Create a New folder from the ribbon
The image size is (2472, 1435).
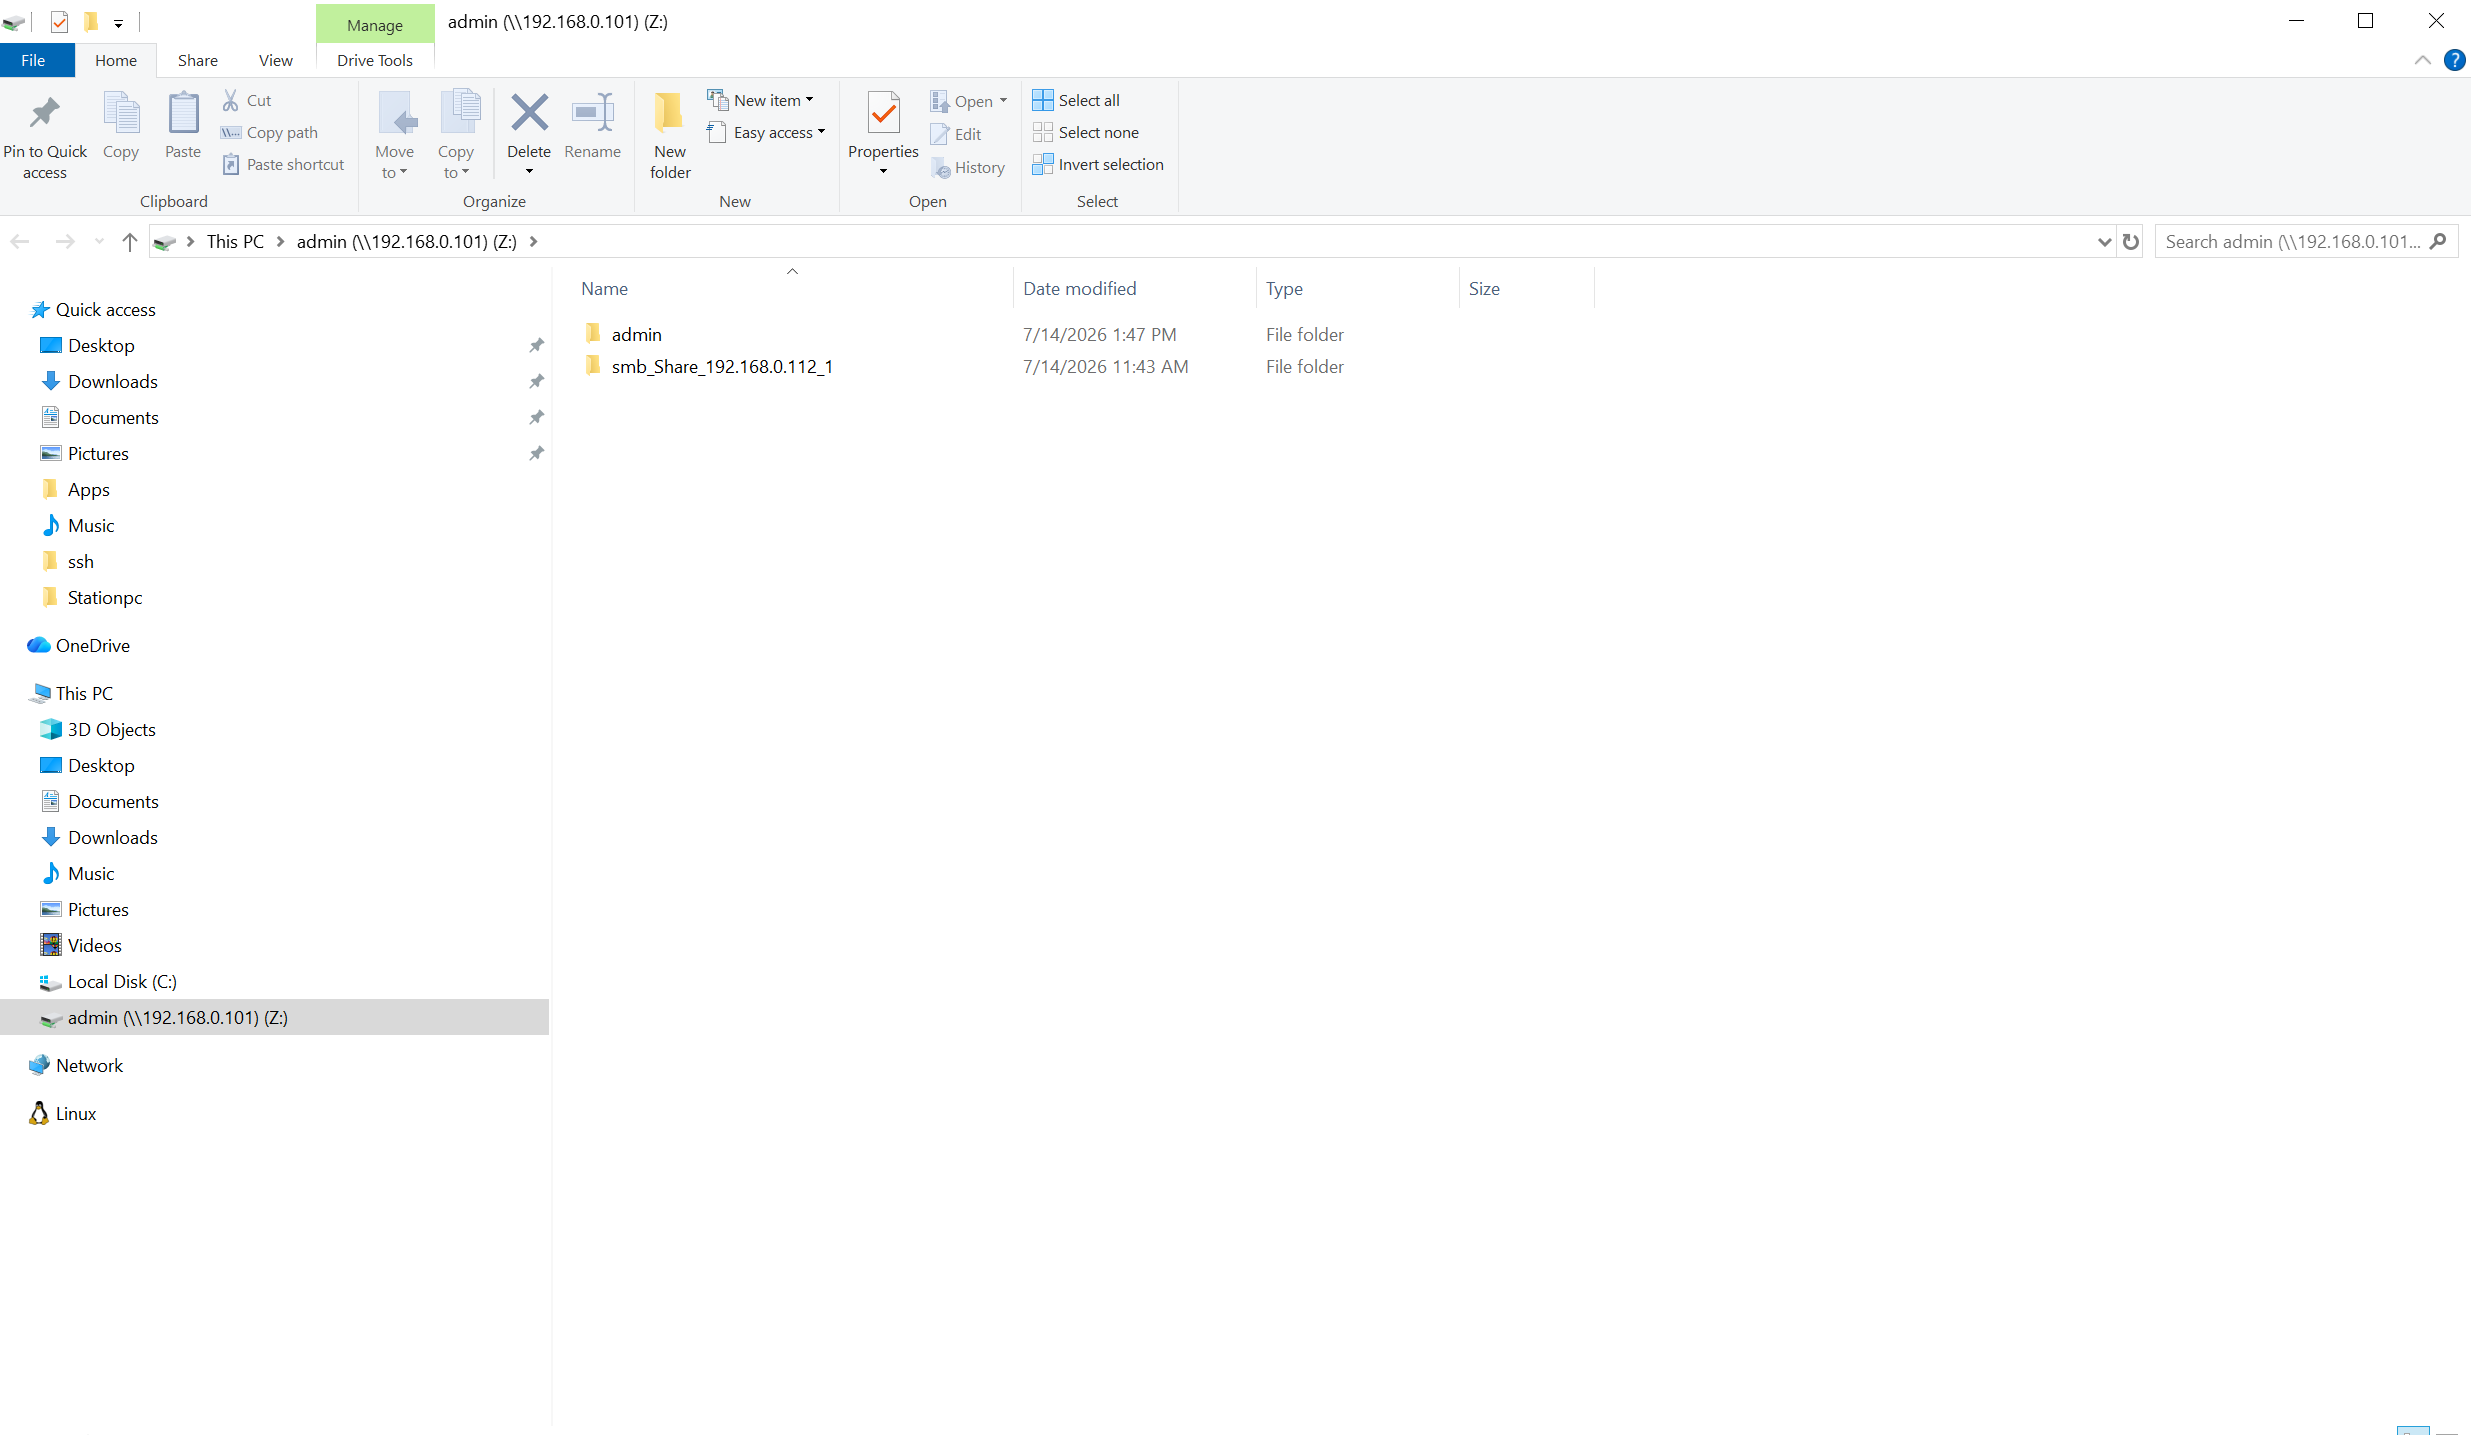point(669,134)
